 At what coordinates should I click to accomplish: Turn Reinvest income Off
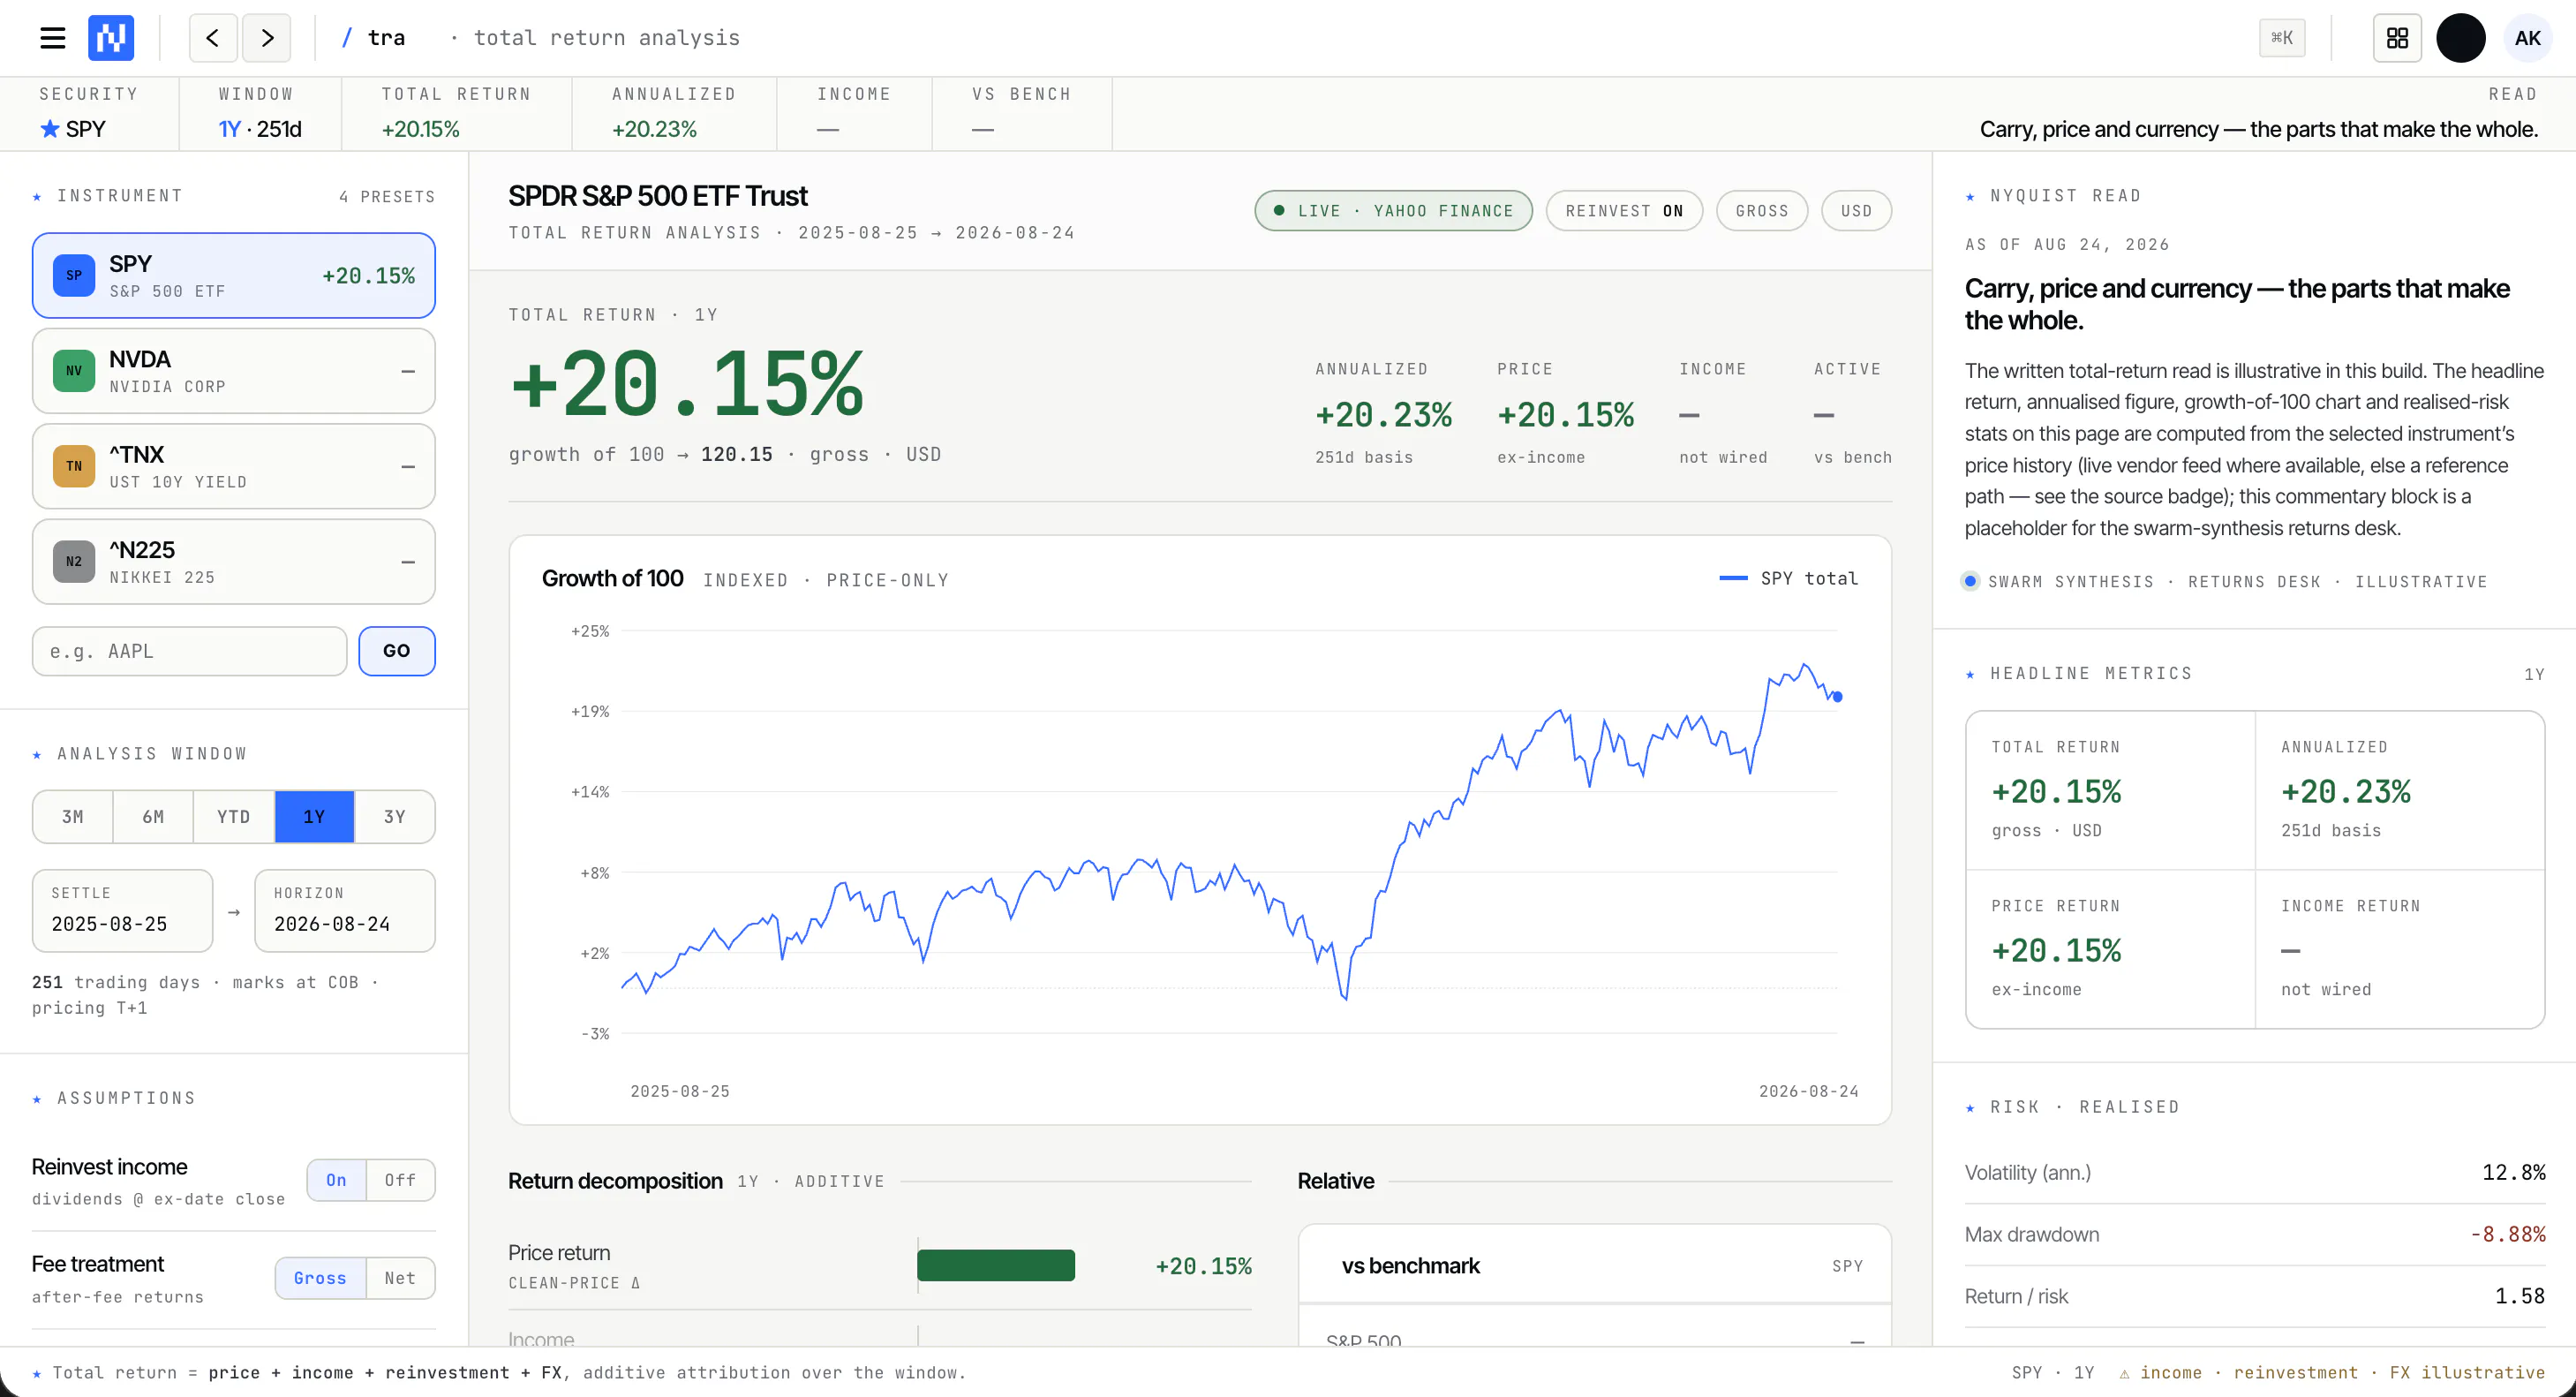click(400, 1180)
